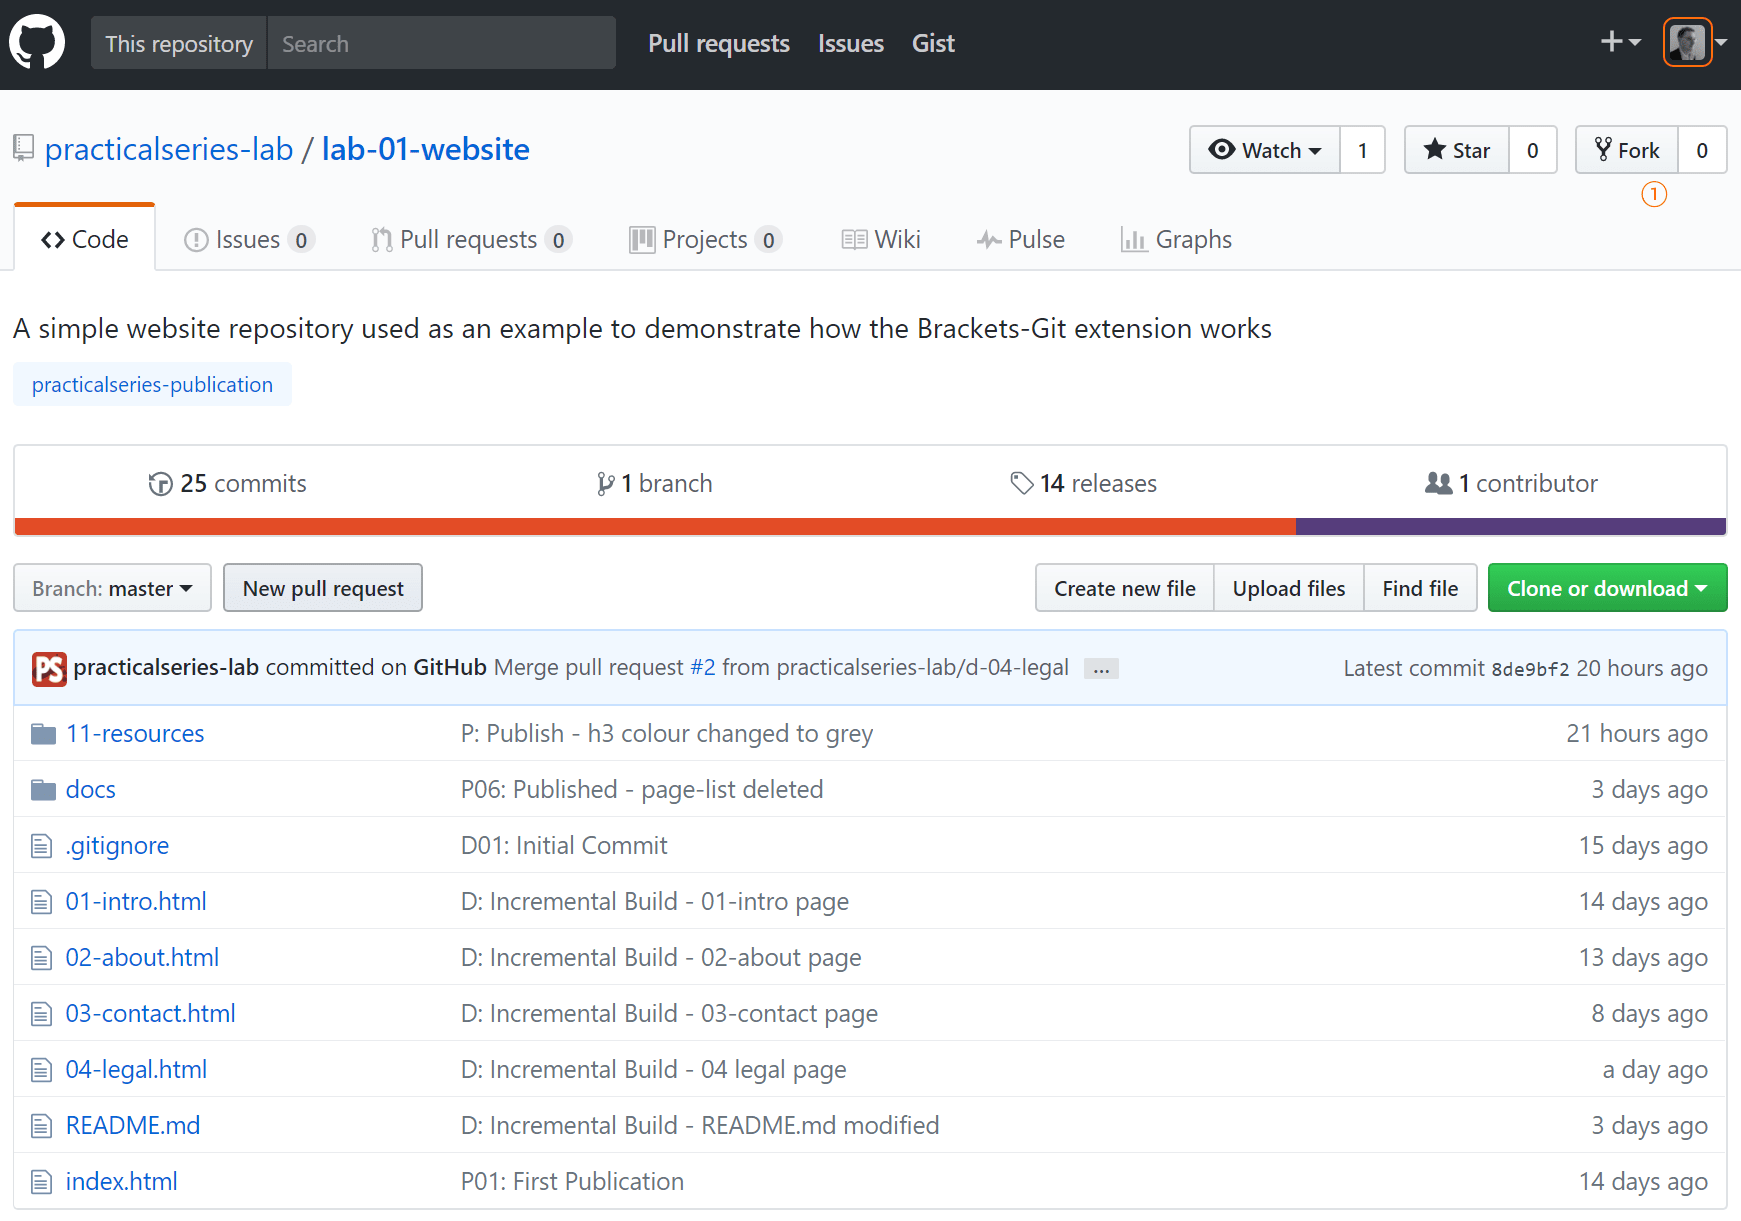Open latest commit 8de9bf2

1530,669
